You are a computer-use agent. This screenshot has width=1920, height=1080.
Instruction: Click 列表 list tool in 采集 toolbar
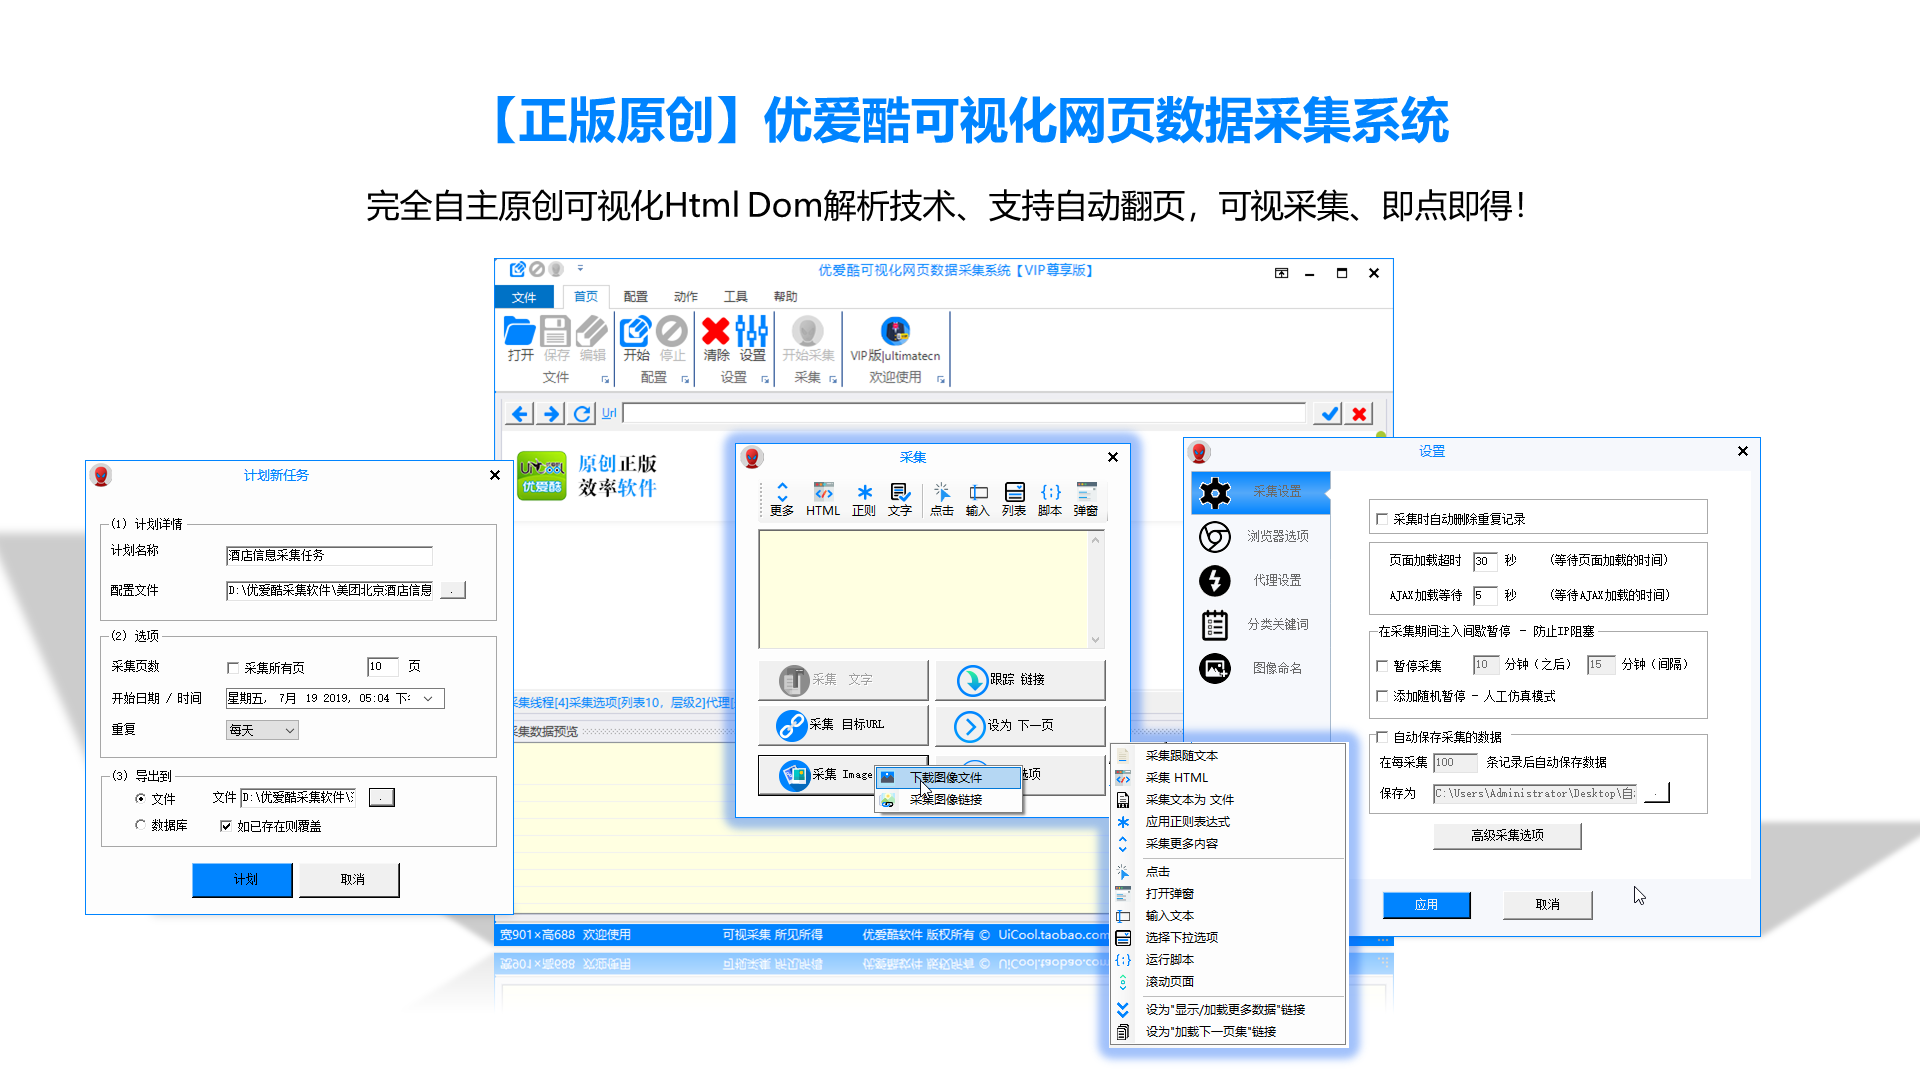point(1014,499)
